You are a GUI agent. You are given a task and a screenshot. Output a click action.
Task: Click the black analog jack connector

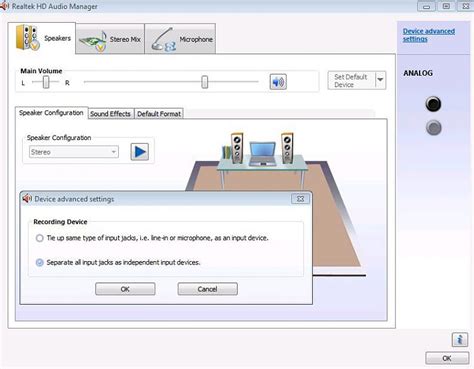pos(433,104)
